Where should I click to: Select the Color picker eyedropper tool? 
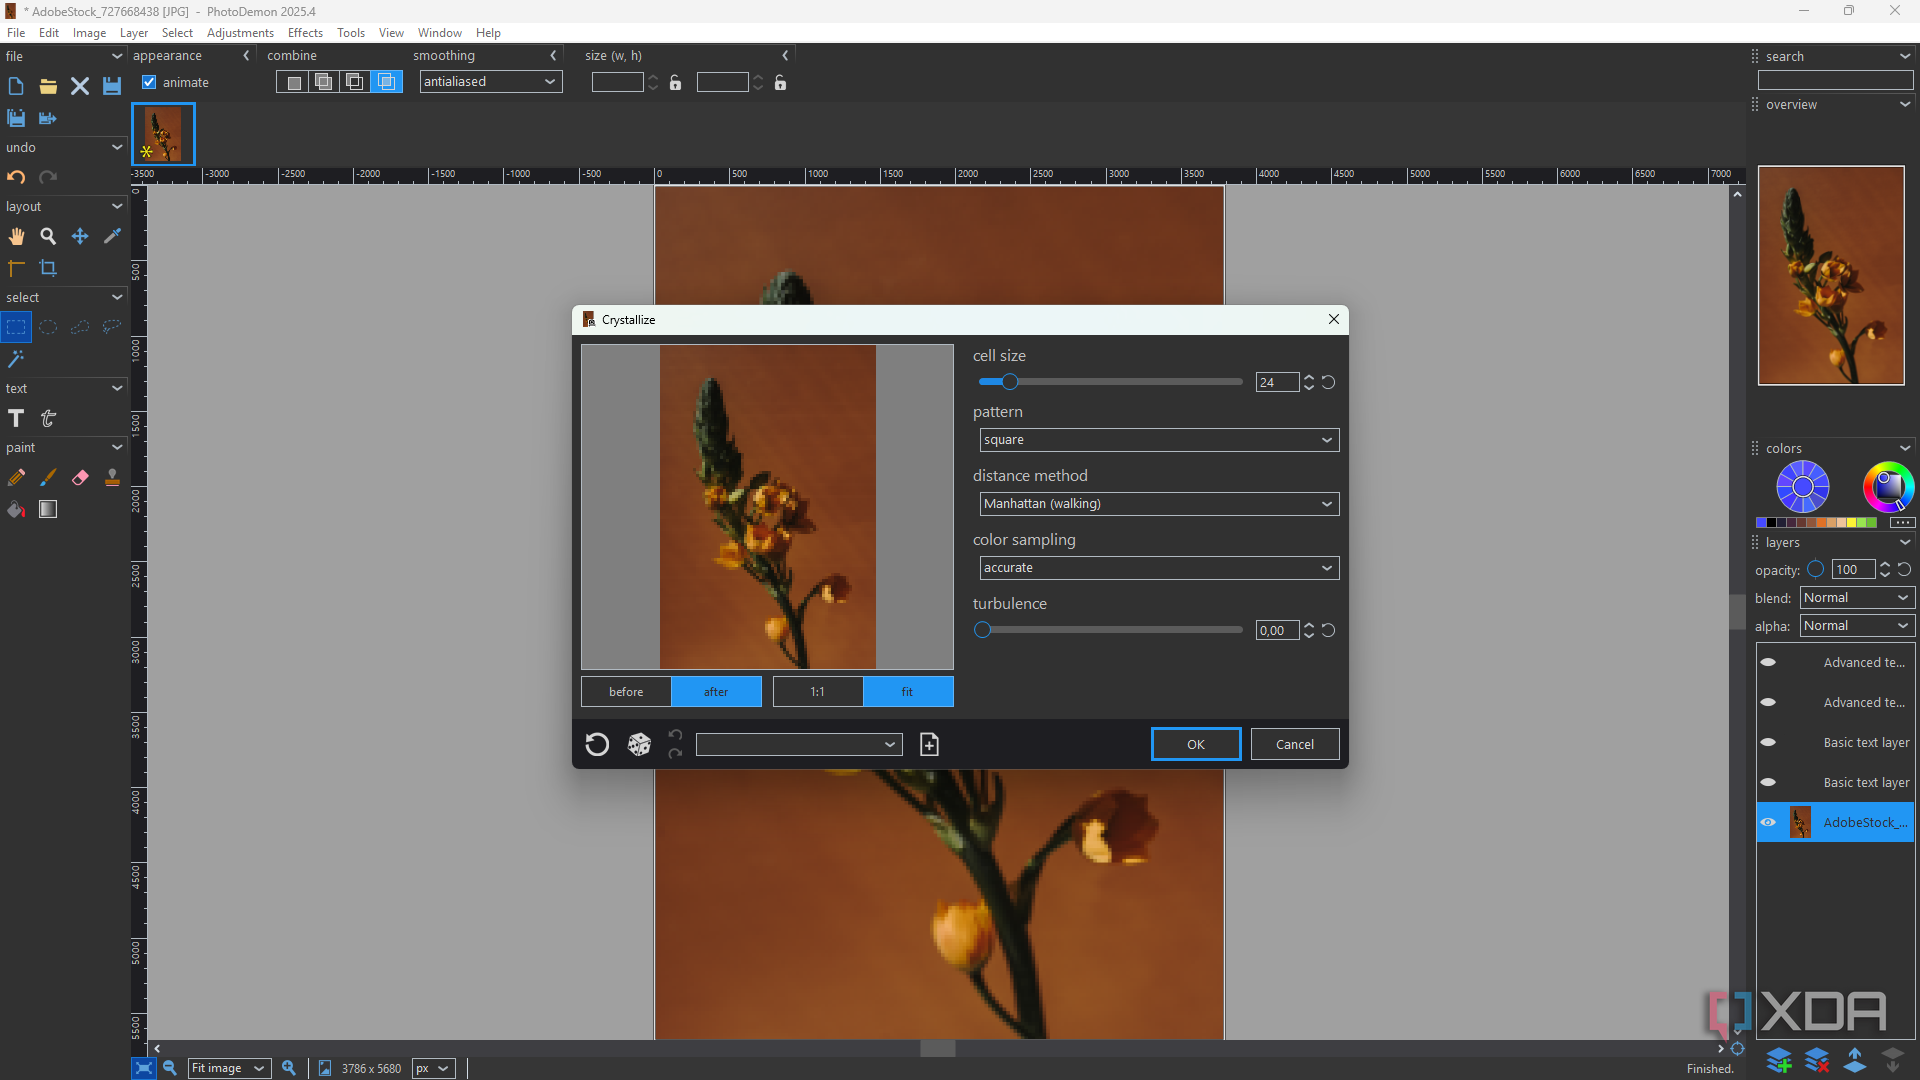point(112,237)
